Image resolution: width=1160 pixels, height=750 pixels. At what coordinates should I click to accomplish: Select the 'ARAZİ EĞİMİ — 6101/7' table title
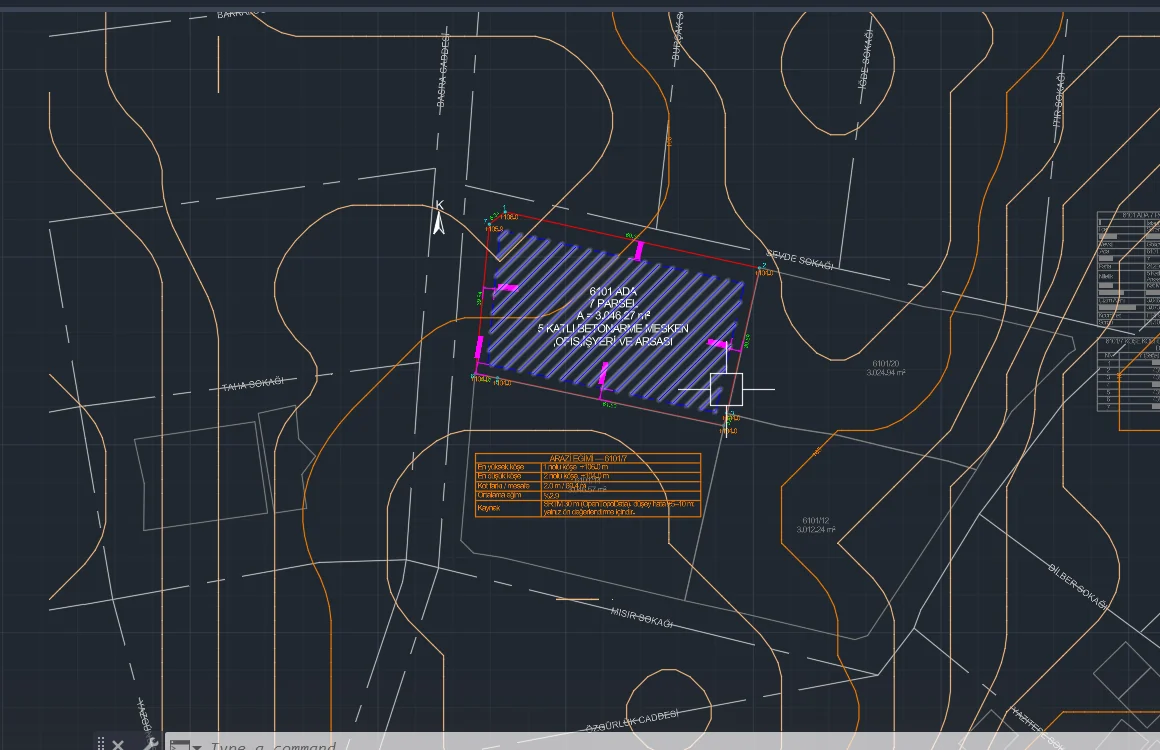tap(588, 459)
